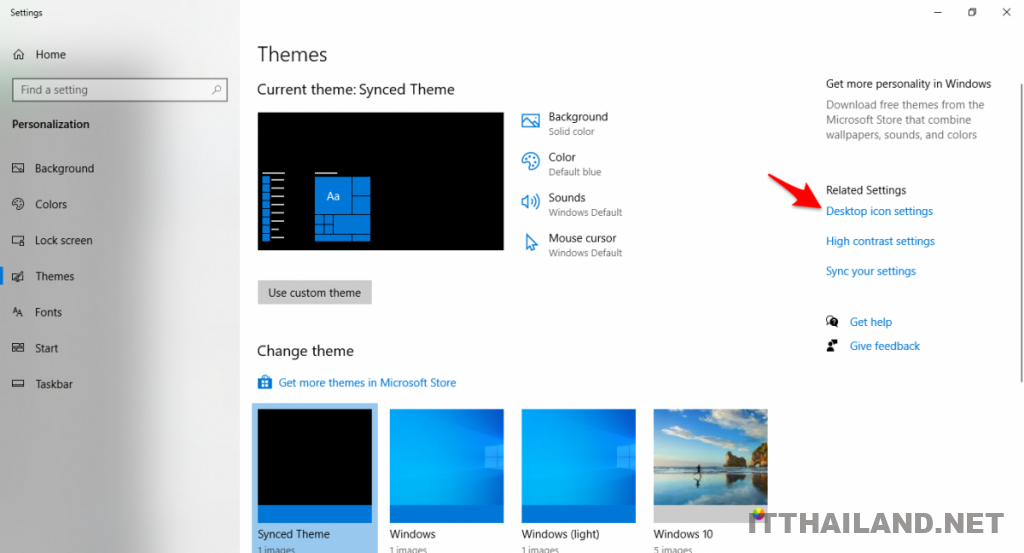Click the Sounds speaker icon
1024x553 pixels.
(x=530, y=202)
